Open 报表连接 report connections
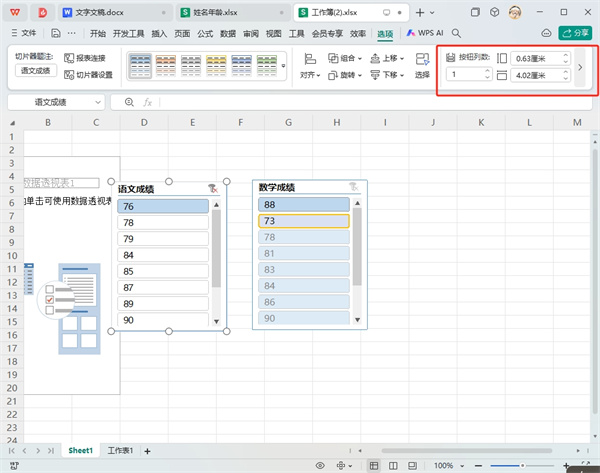Screen dimensions: 600x473 (85, 58)
